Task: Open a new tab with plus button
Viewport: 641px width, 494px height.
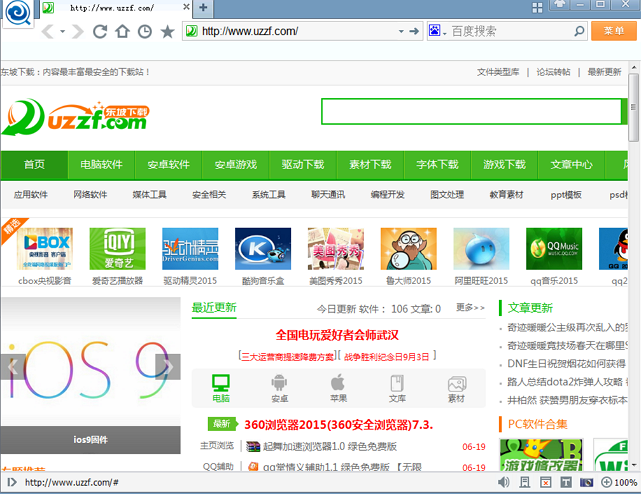Action: (x=203, y=7)
